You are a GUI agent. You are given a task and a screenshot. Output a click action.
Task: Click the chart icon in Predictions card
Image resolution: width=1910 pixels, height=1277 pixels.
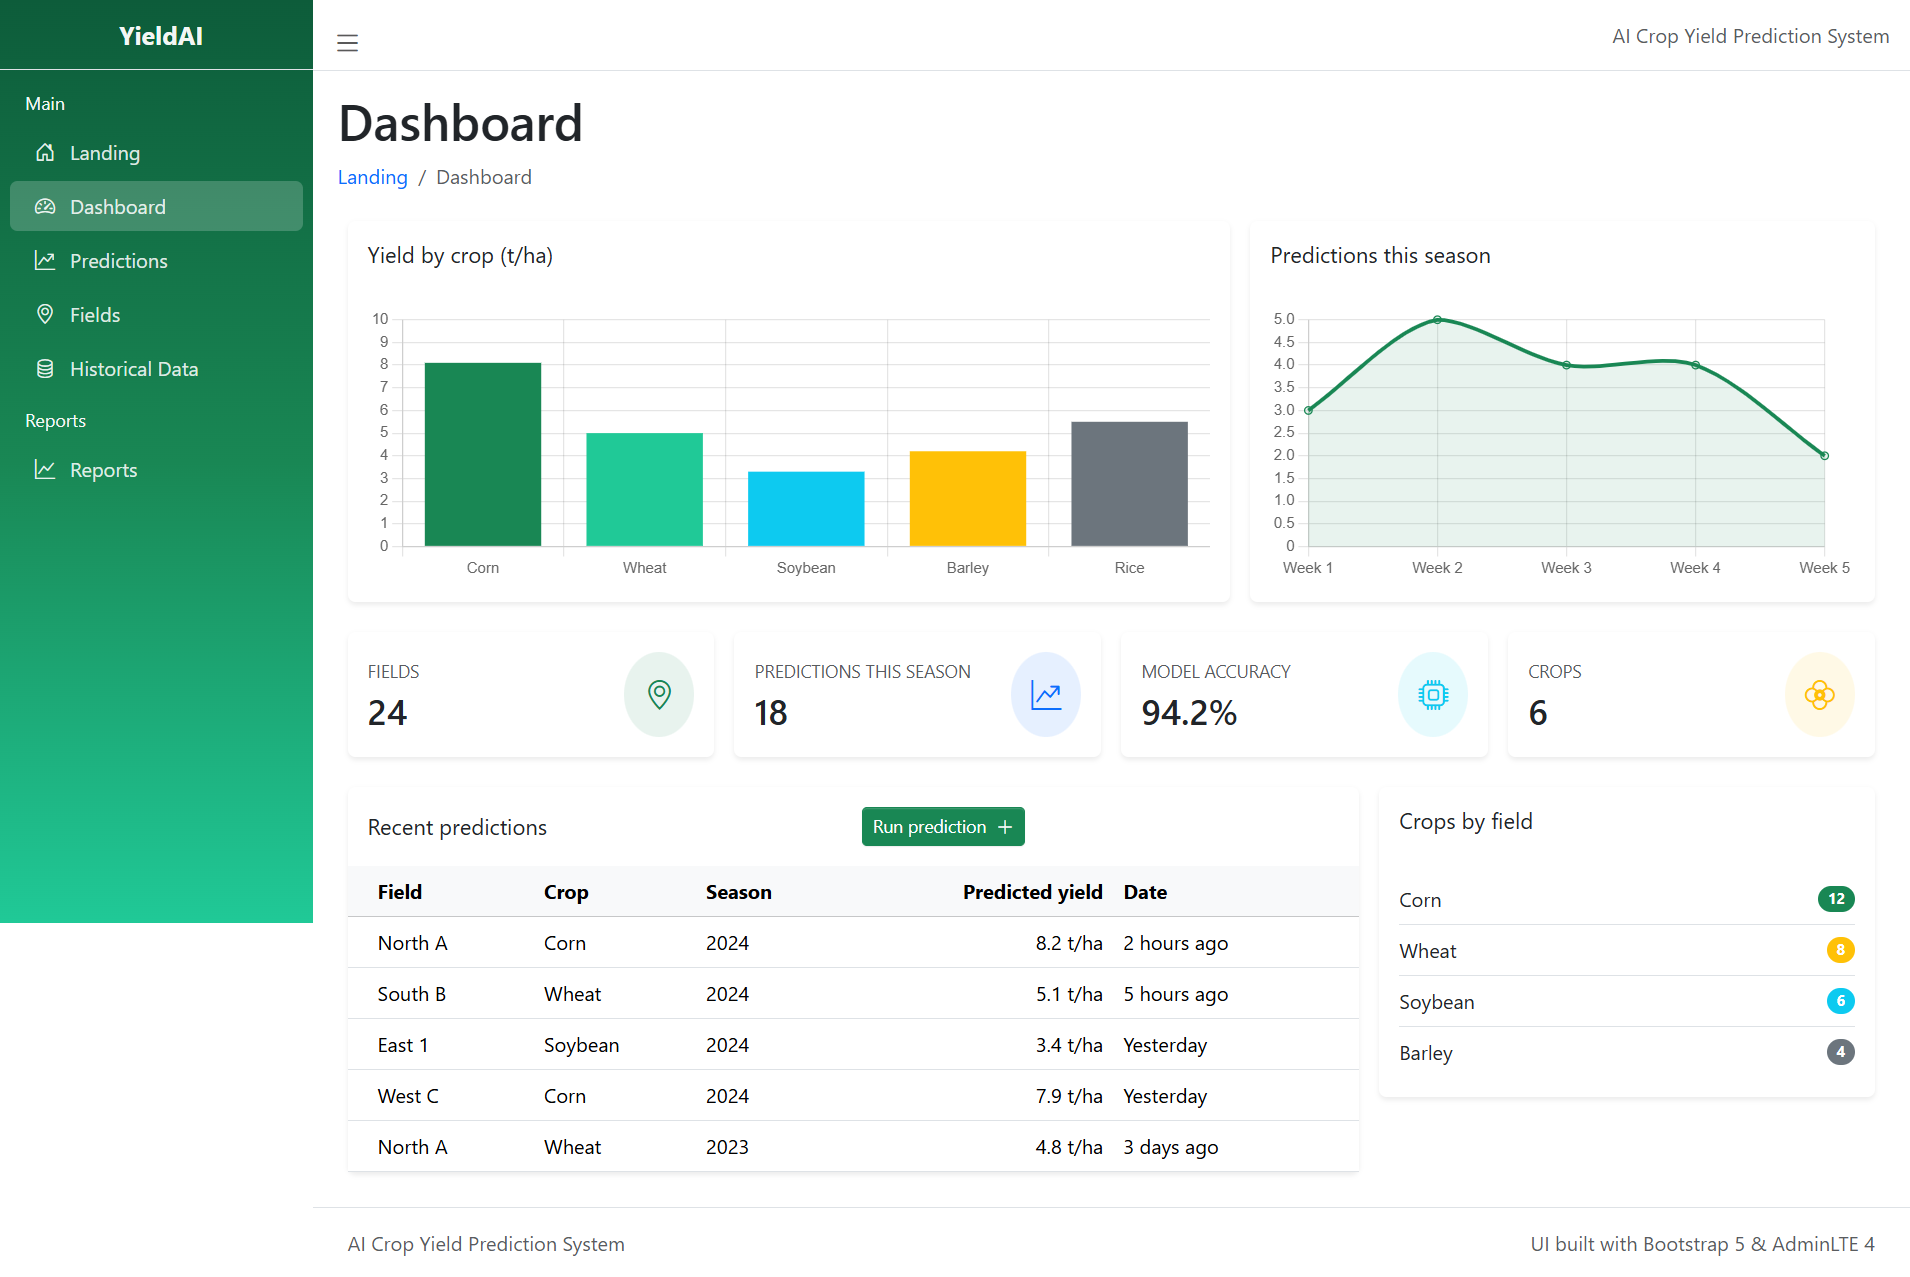[1045, 695]
